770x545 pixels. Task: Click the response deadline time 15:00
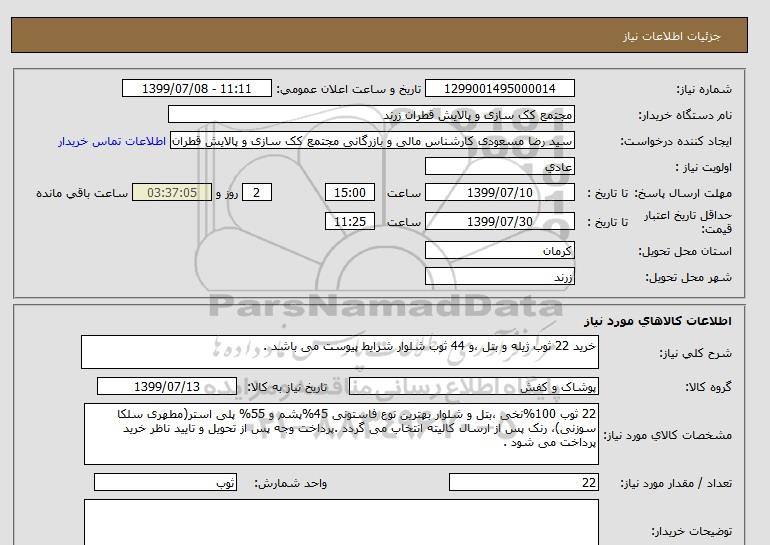[352, 193]
